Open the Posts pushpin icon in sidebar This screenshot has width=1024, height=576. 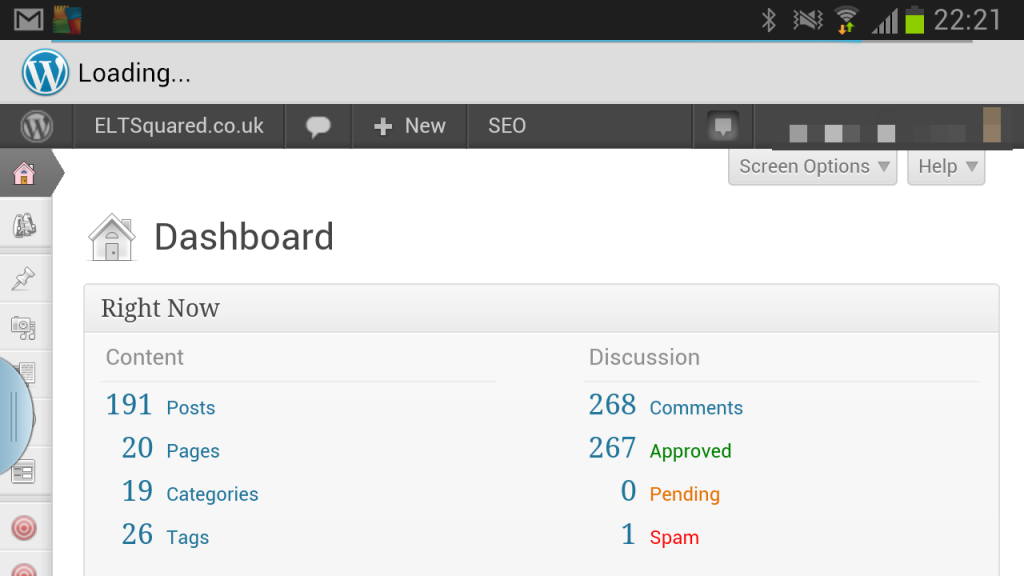(x=24, y=278)
